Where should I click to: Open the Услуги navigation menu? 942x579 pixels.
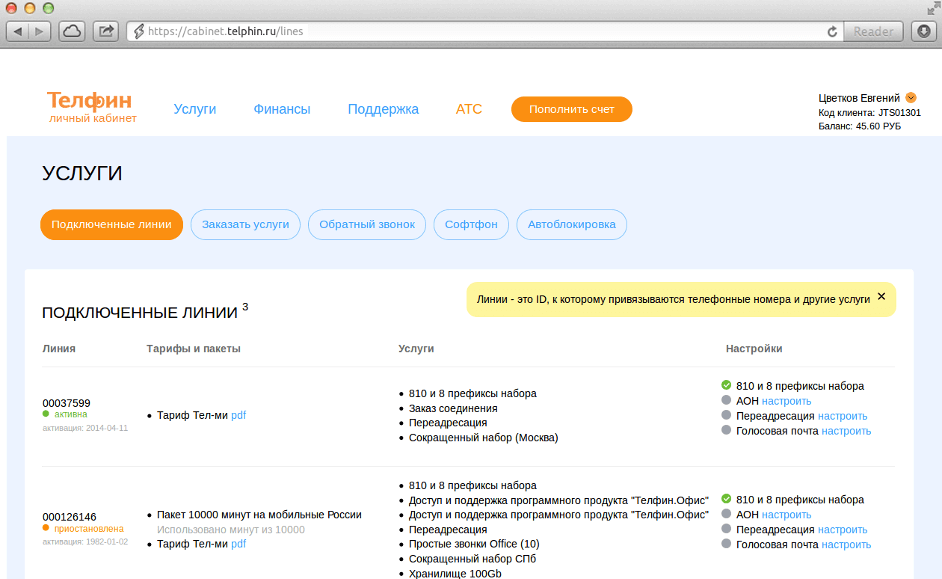pos(194,109)
